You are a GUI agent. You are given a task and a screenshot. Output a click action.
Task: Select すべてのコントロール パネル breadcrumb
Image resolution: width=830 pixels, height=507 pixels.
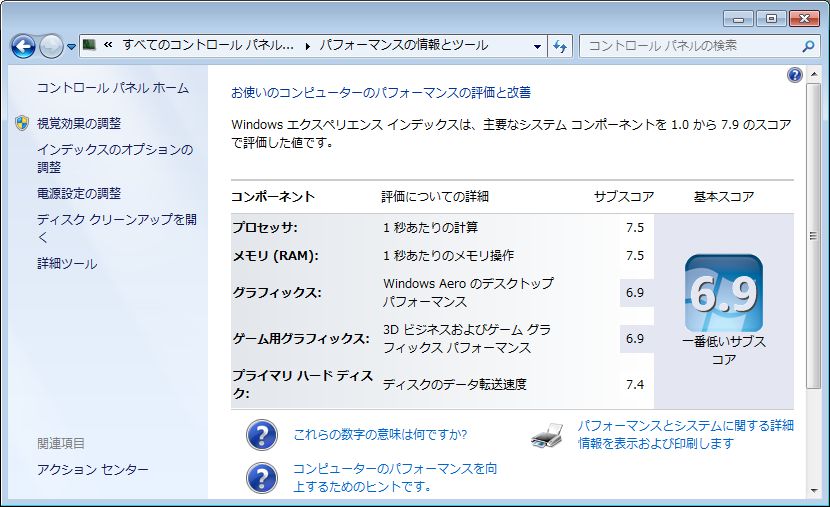tap(208, 46)
